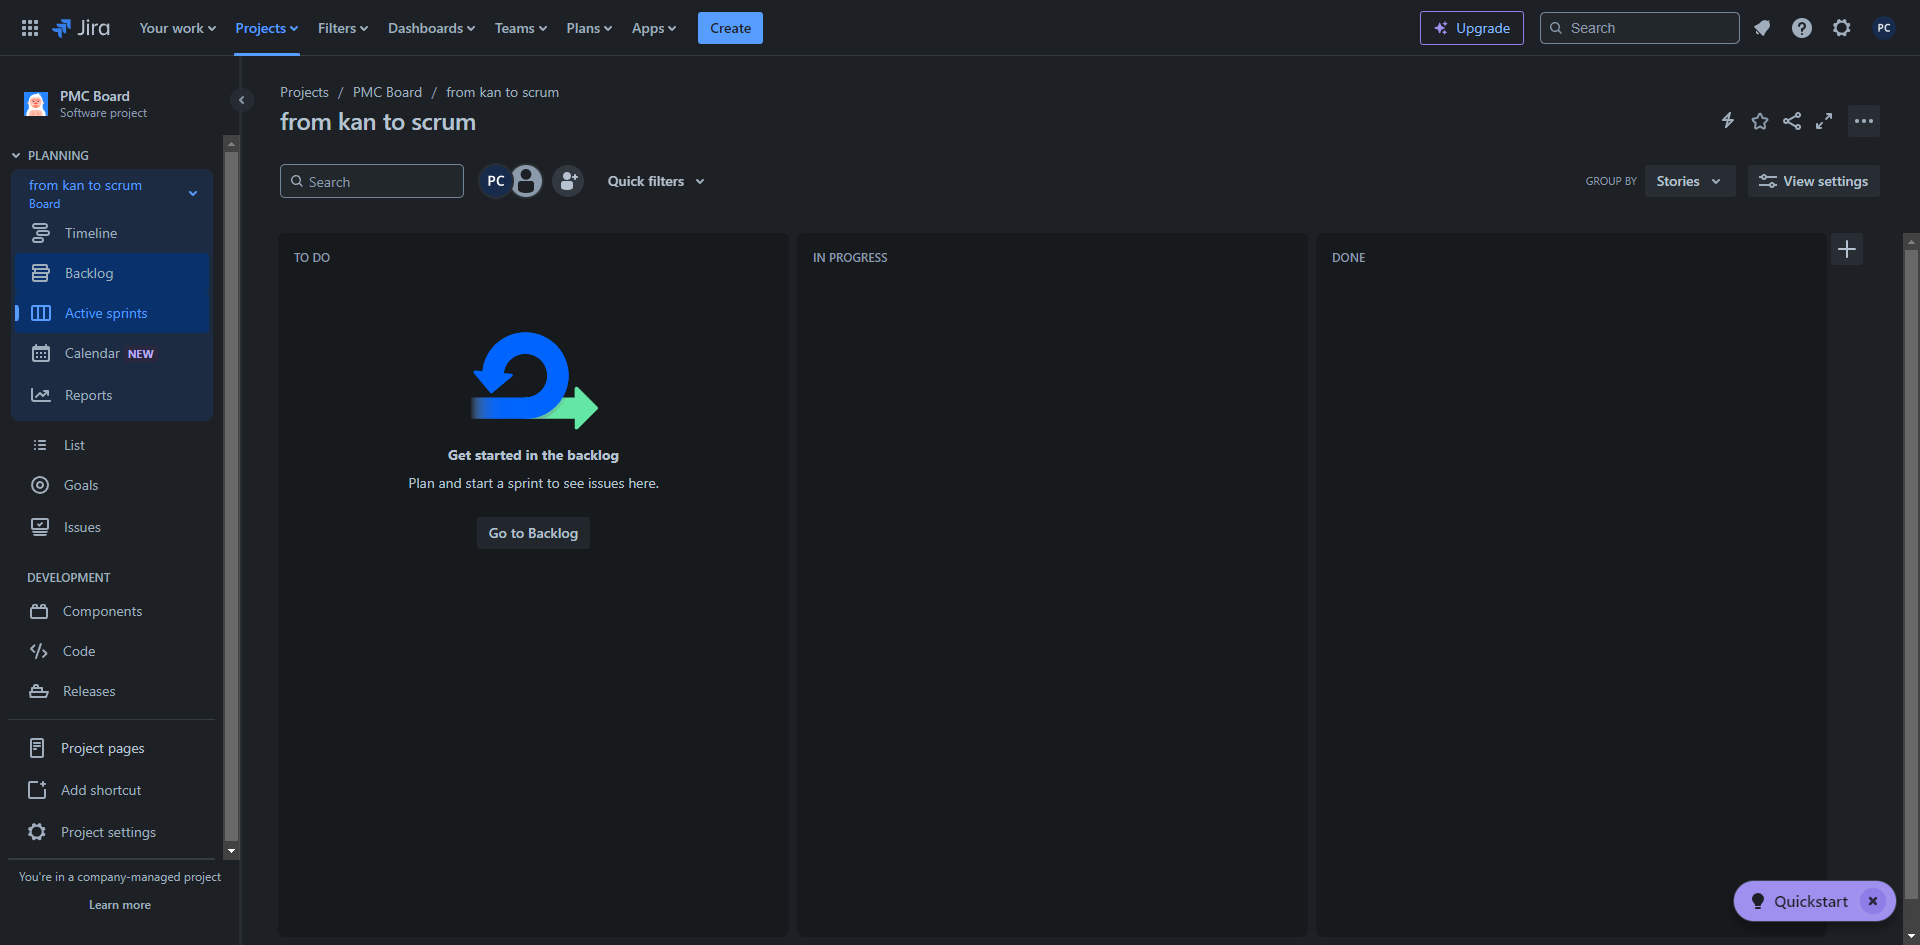Click the Go to Backlog button
This screenshot has width=1920, height=945.
[533, 533]
